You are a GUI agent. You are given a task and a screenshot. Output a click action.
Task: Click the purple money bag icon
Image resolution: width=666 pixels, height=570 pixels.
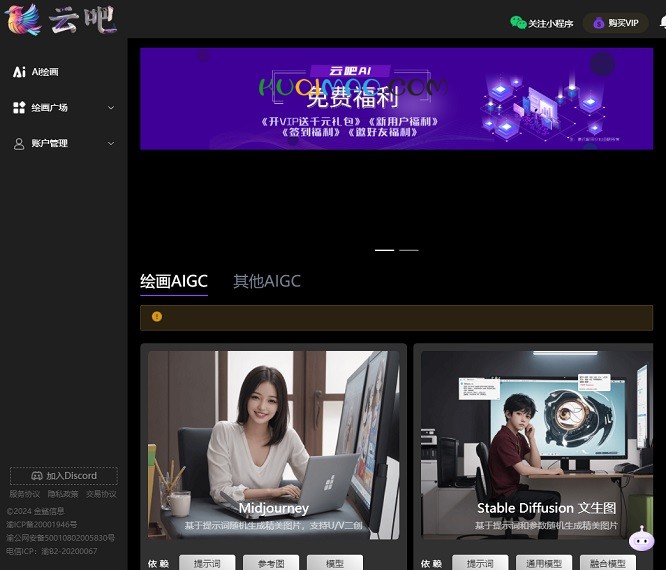[598, 23]
